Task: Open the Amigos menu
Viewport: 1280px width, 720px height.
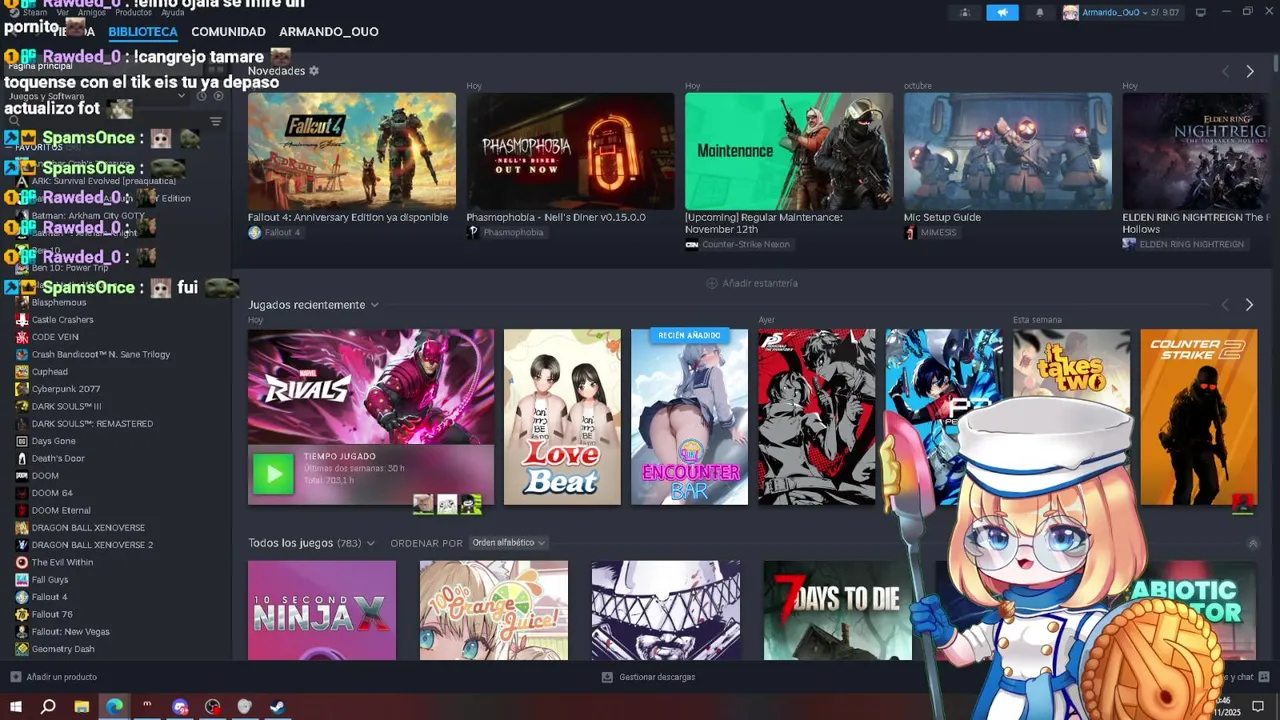Action: (92, 12)
